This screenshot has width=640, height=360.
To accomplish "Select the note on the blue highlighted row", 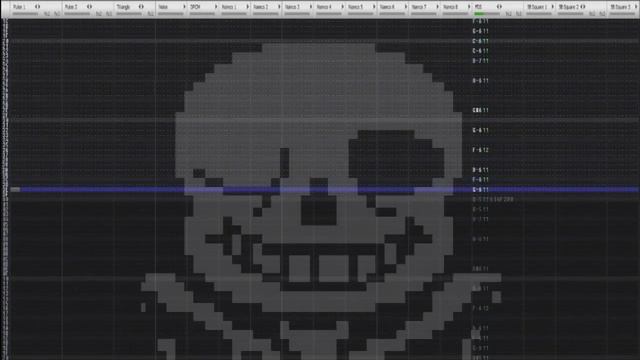I will tap(480, 190).
